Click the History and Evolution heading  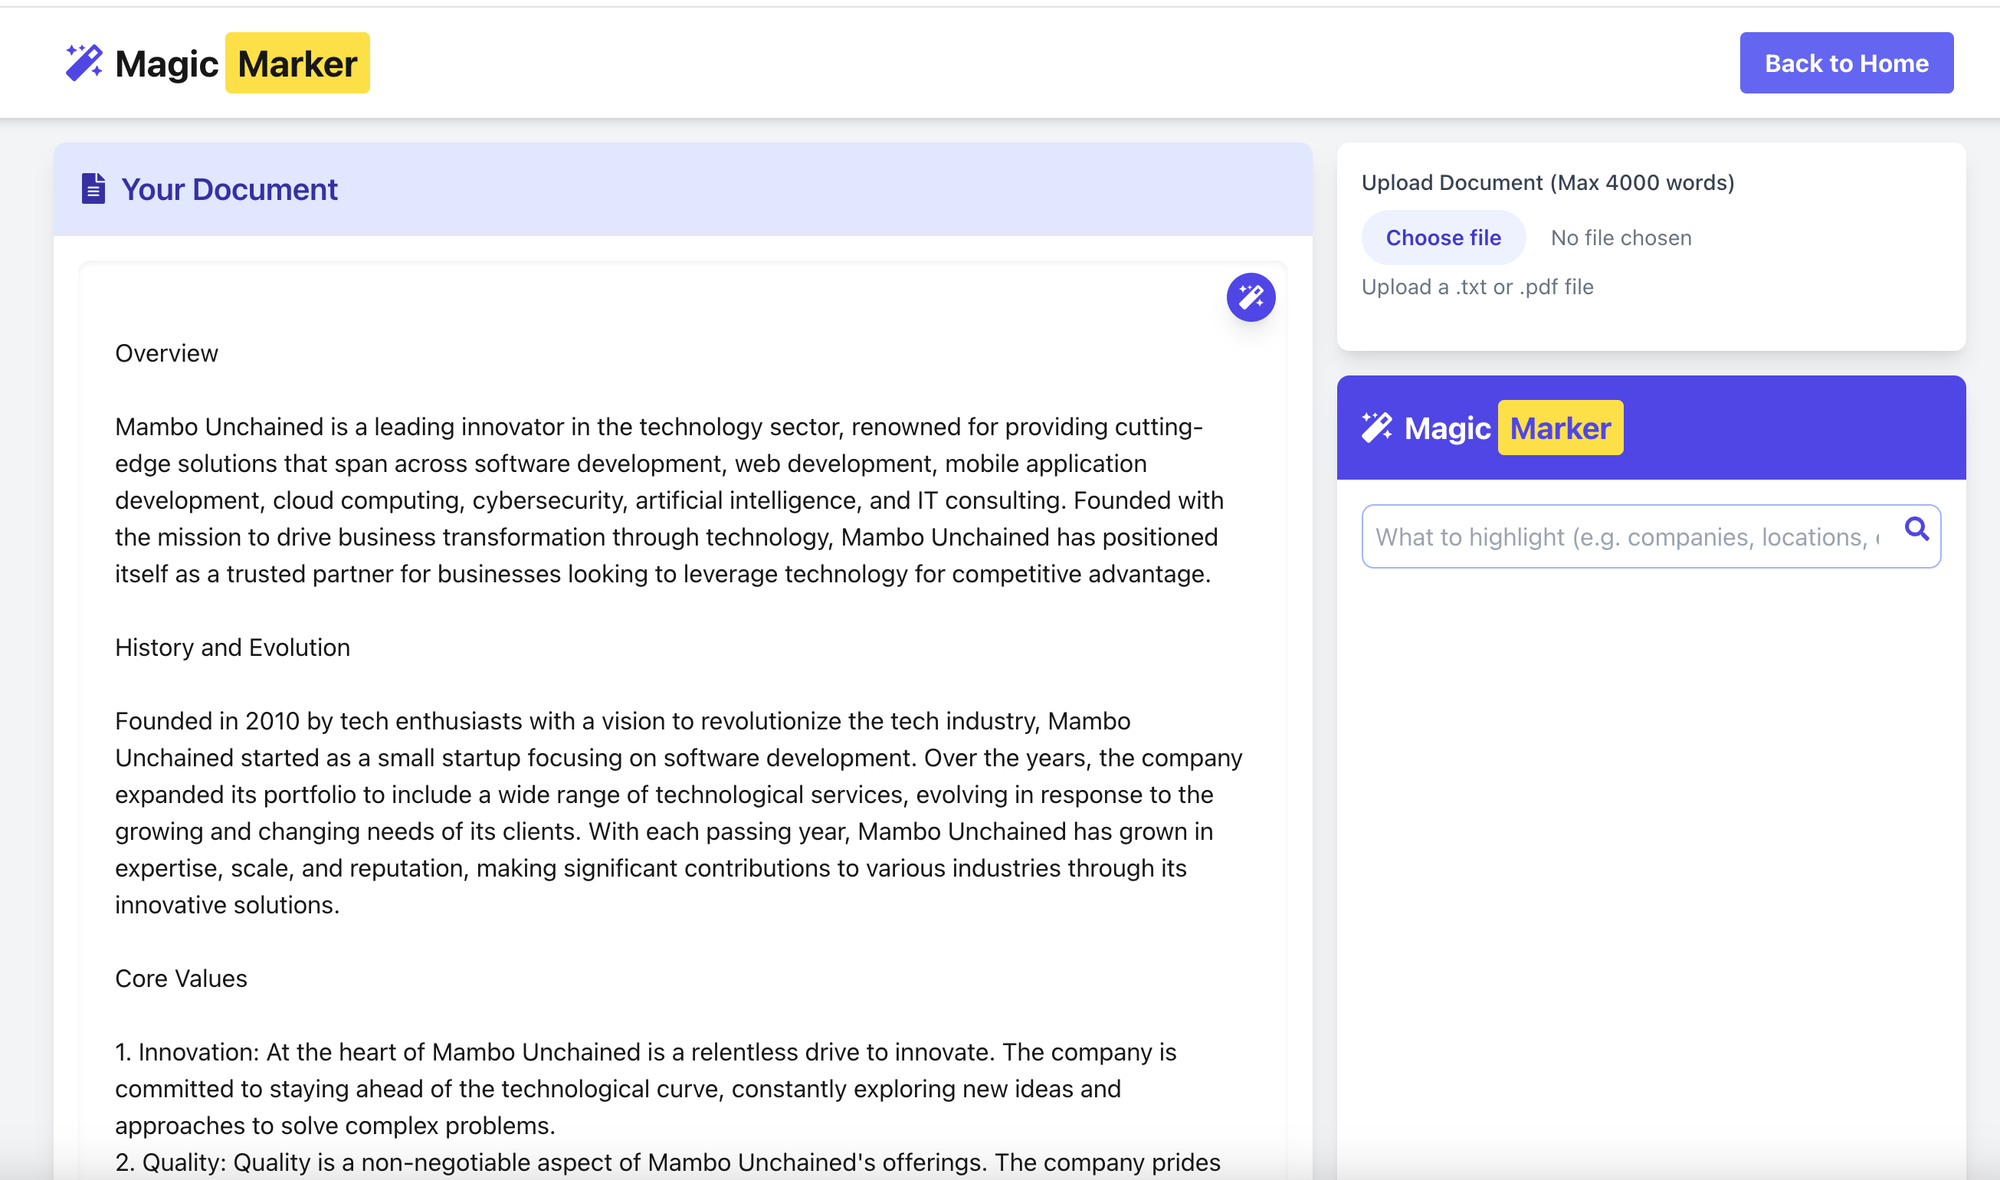pos(232,647)
